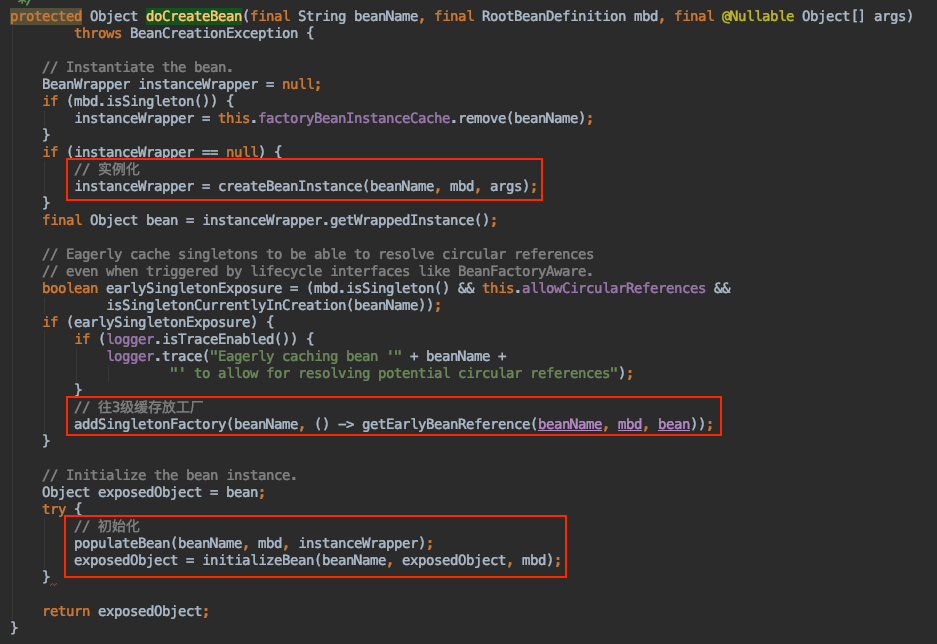The width and height of the screenshot is (937, 644).
Task: Click the return exposedObject statement
Action: point(125,611)
